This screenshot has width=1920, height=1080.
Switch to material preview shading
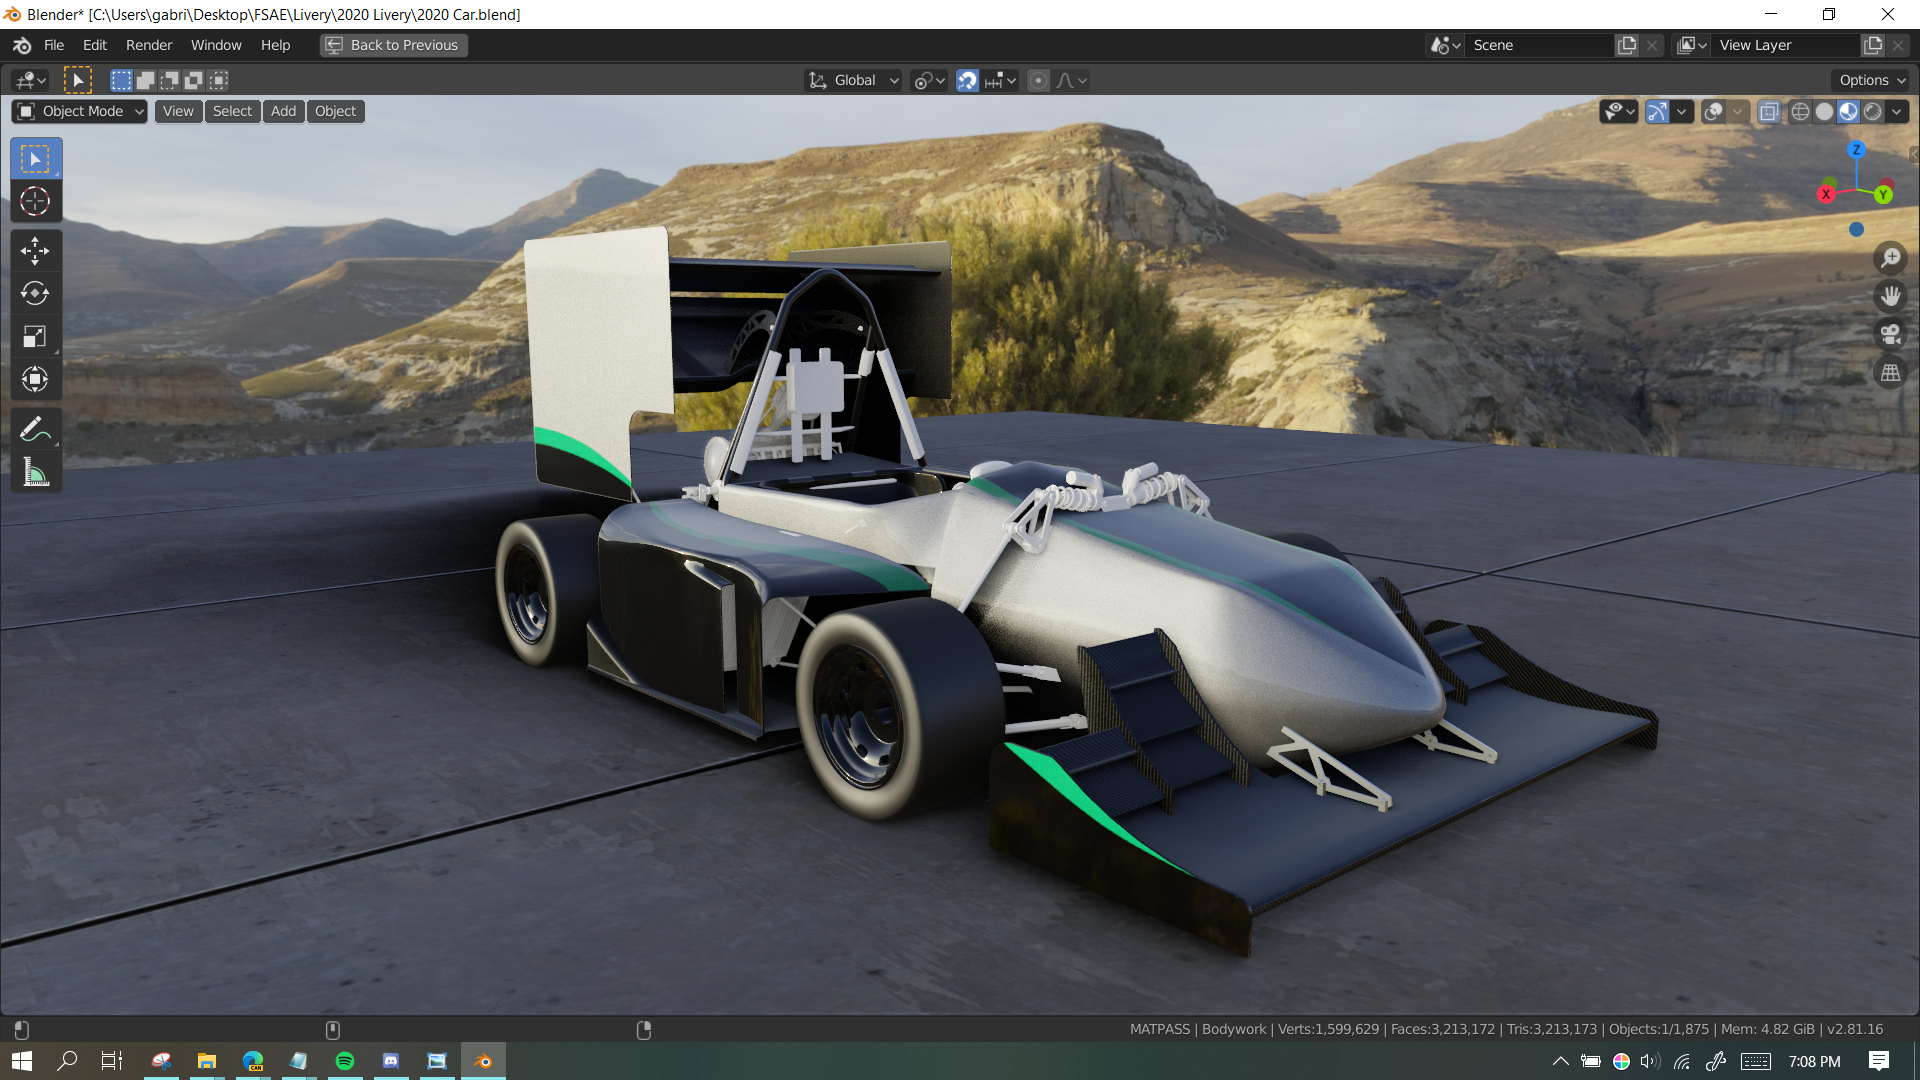point(1848,112)
